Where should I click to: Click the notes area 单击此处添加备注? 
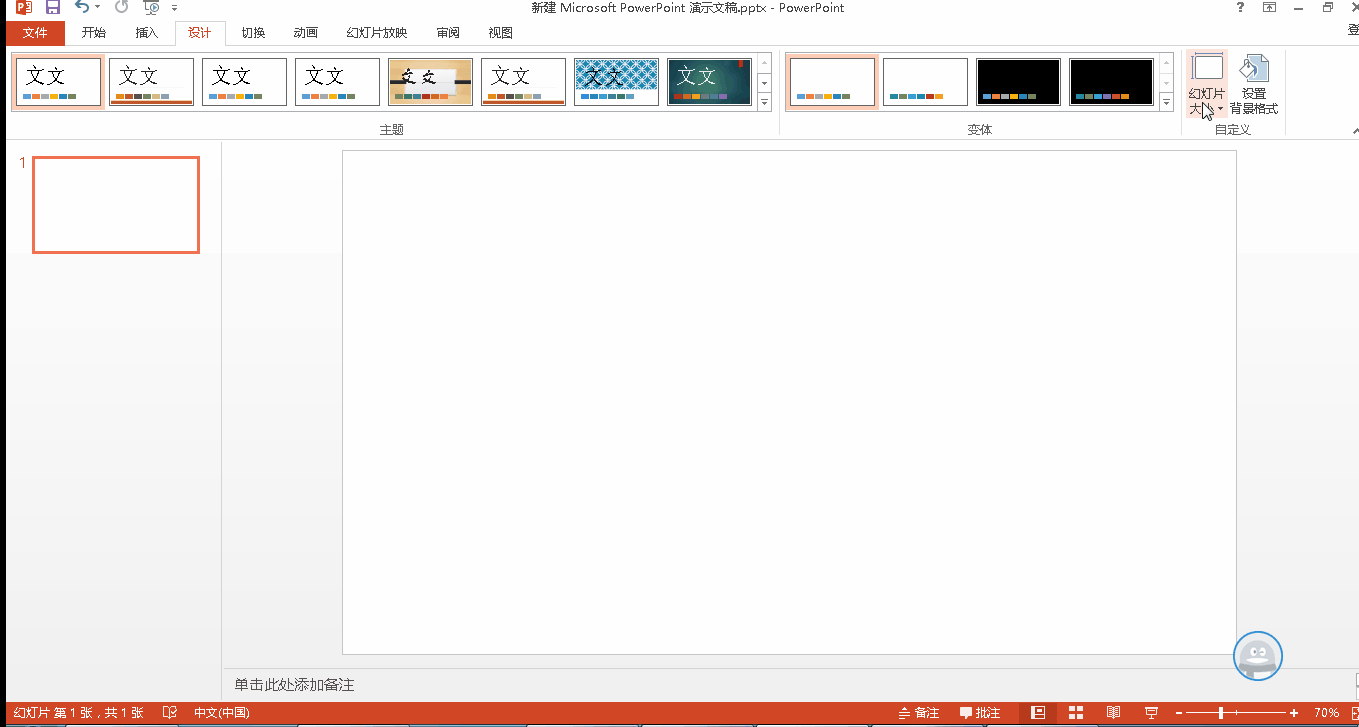click(x=294, y=685)
